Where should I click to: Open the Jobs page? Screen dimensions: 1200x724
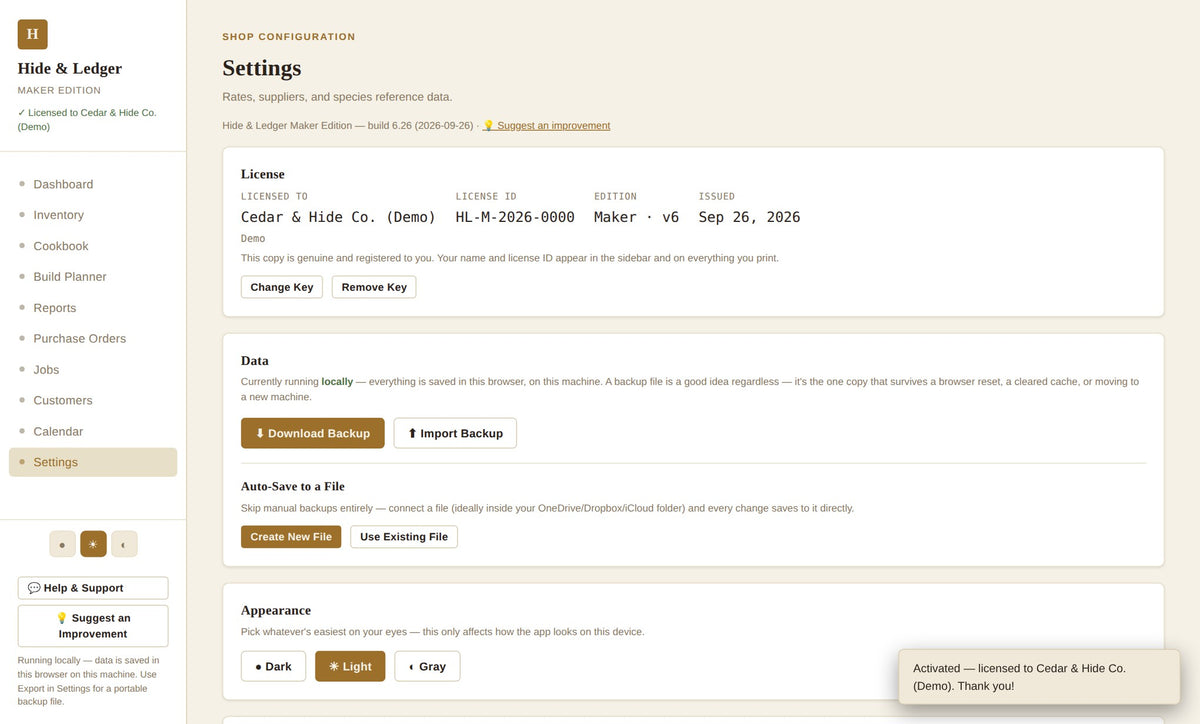click(93, 370)
